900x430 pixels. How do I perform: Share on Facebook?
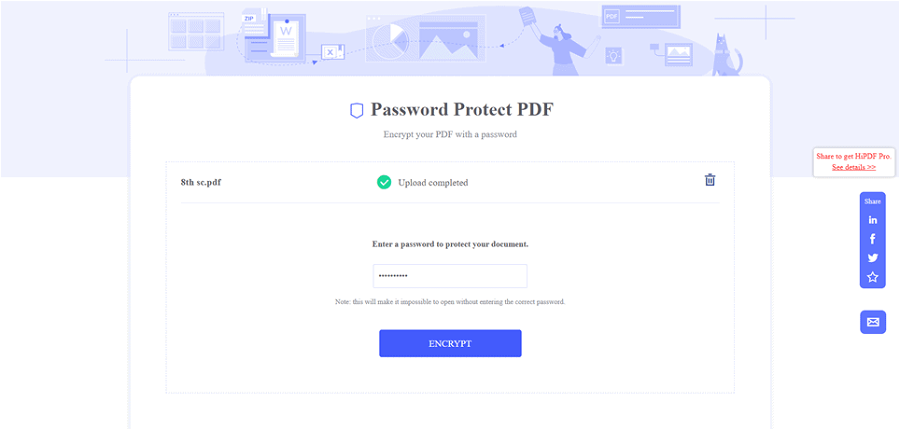click(x=872, y=239)
